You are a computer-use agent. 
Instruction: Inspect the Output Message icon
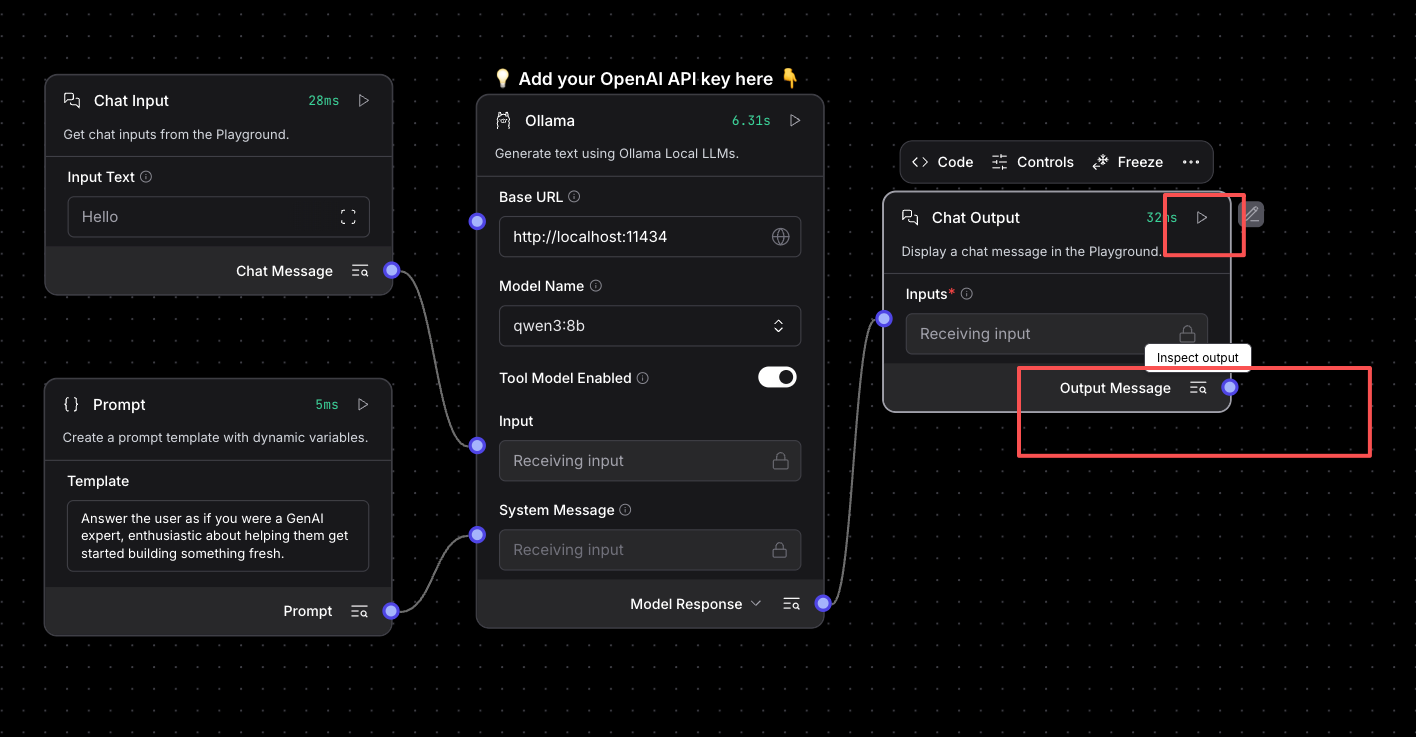coord(1198,388)
